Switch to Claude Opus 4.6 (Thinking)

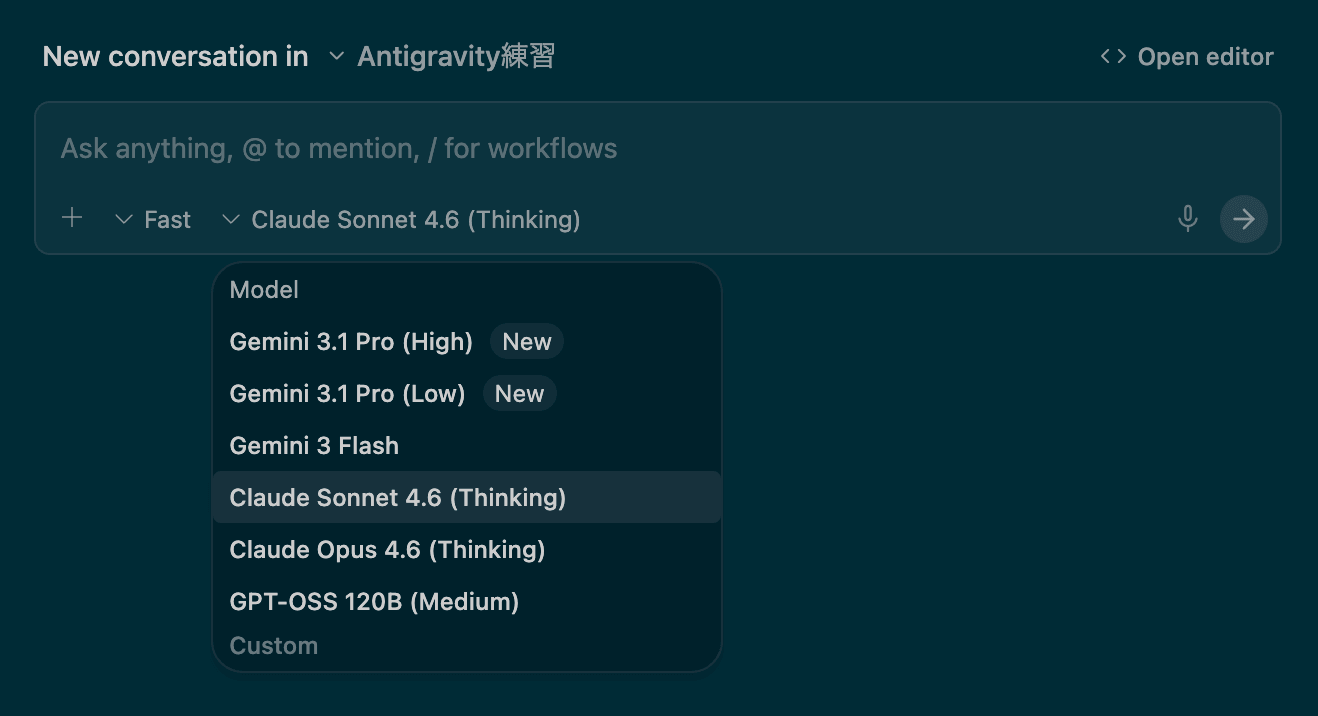387,550
